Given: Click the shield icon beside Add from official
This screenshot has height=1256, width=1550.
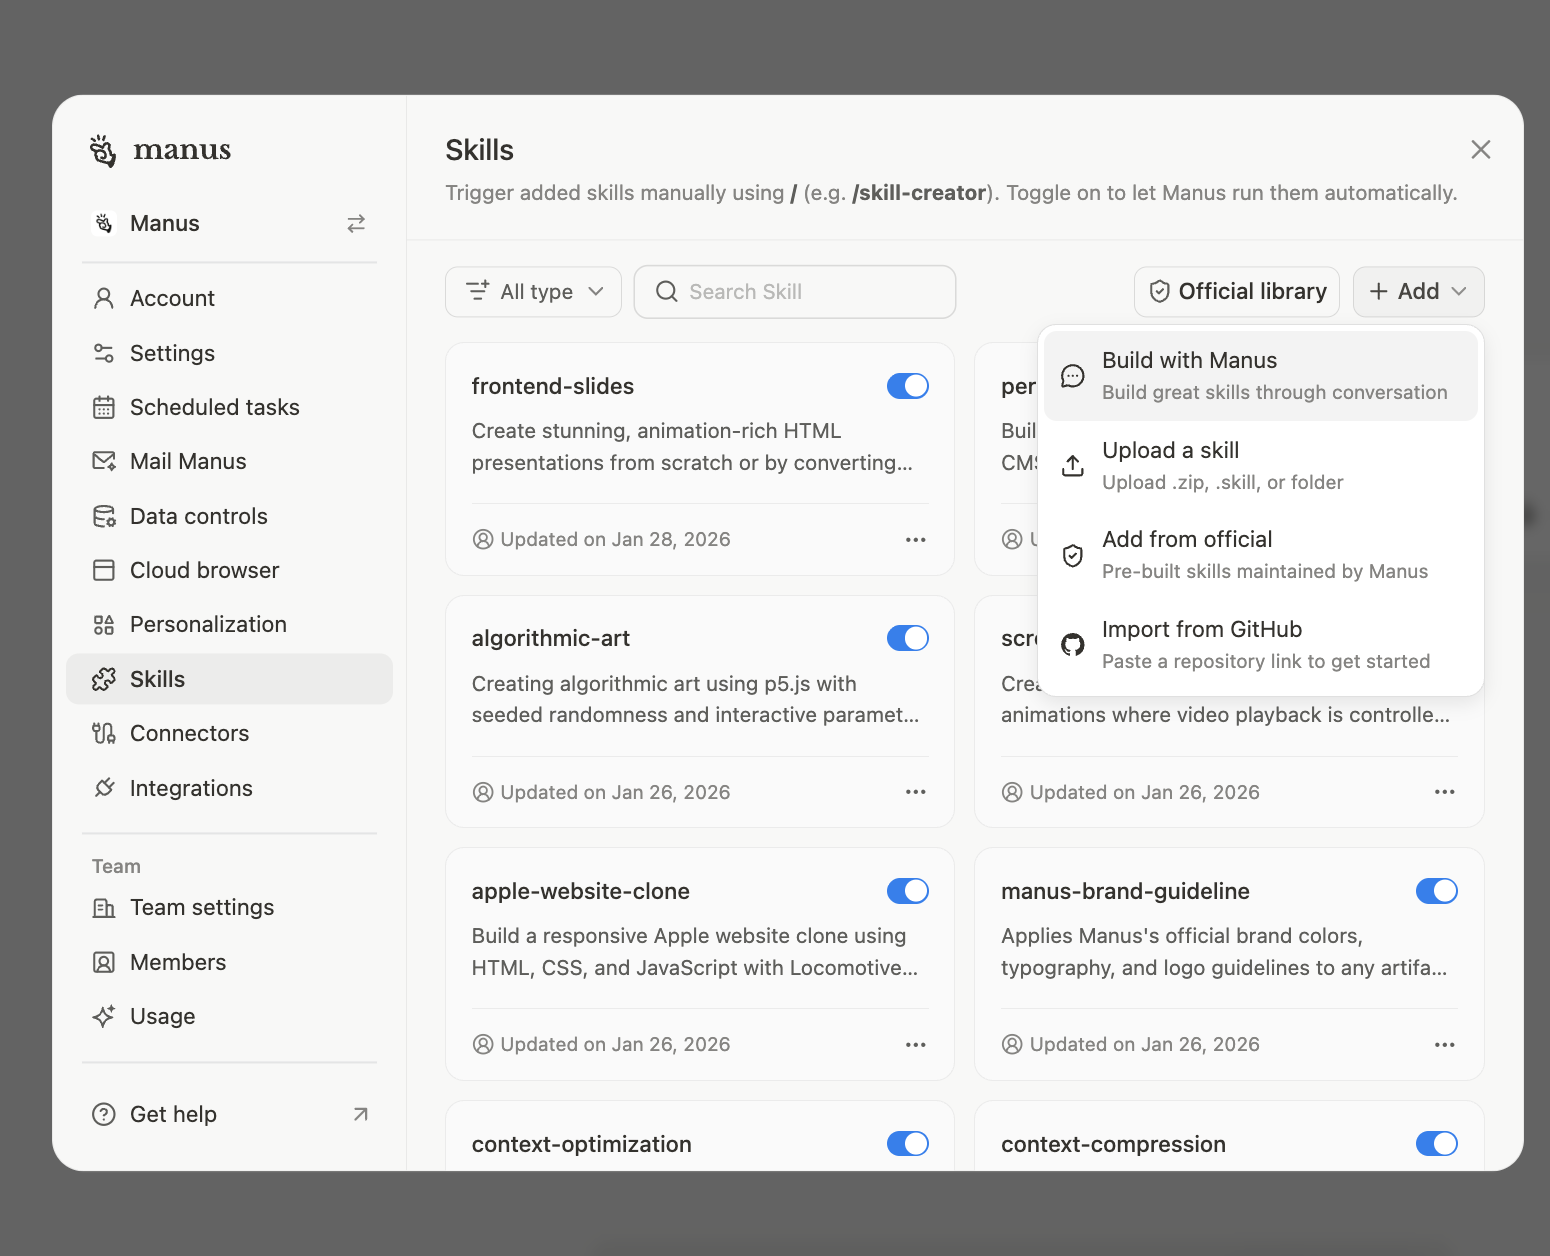Looking at the screenshot, I should point(1073,556).
